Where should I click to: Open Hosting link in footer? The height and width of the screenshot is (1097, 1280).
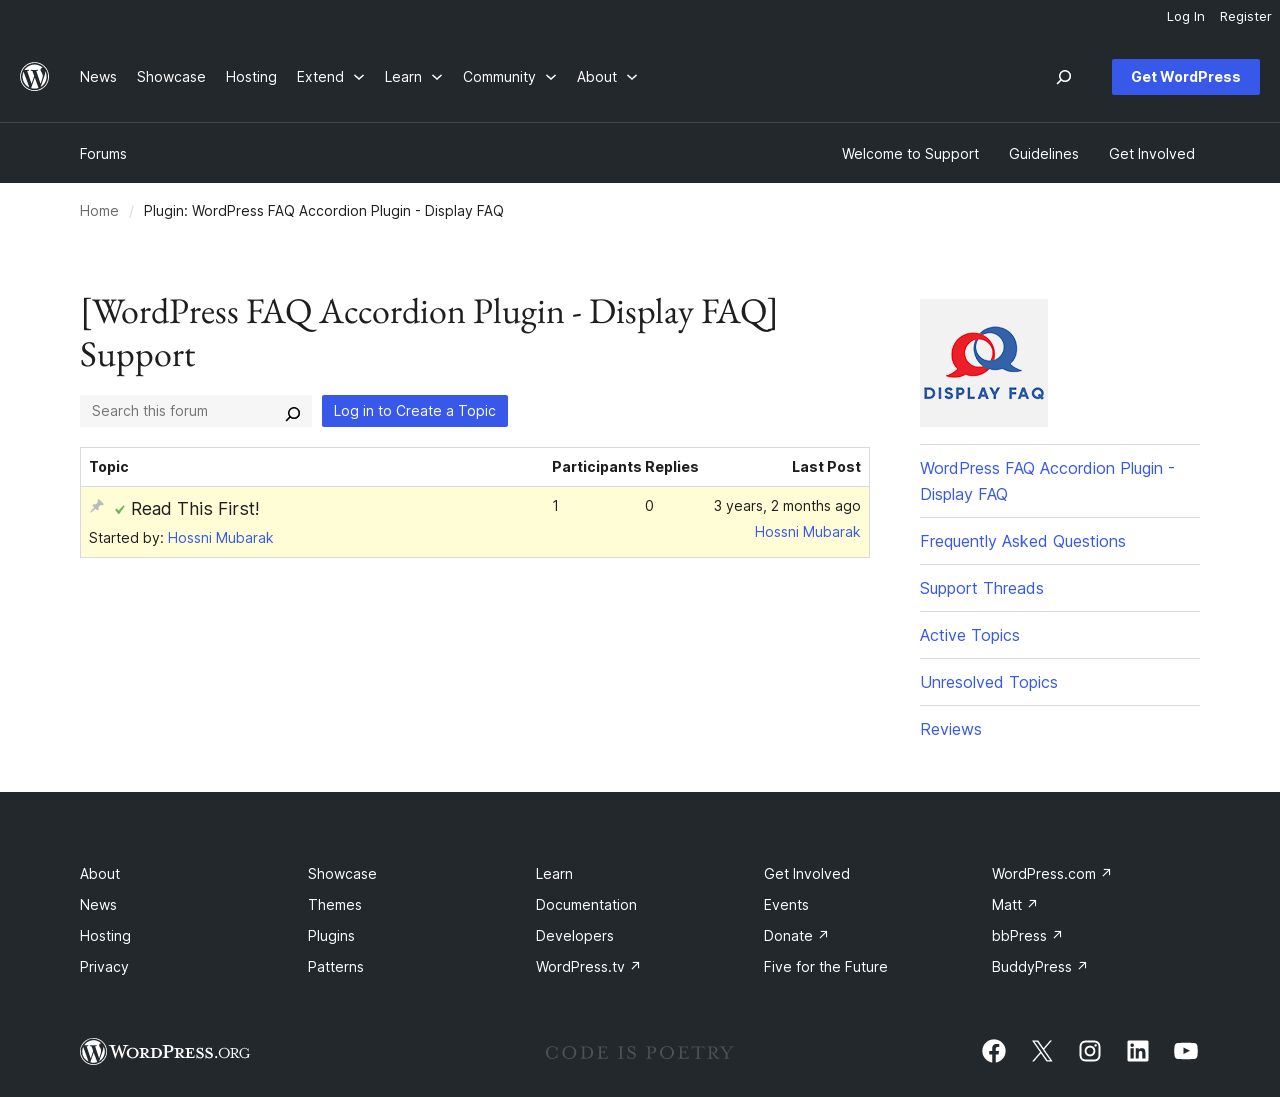(105, 936)
